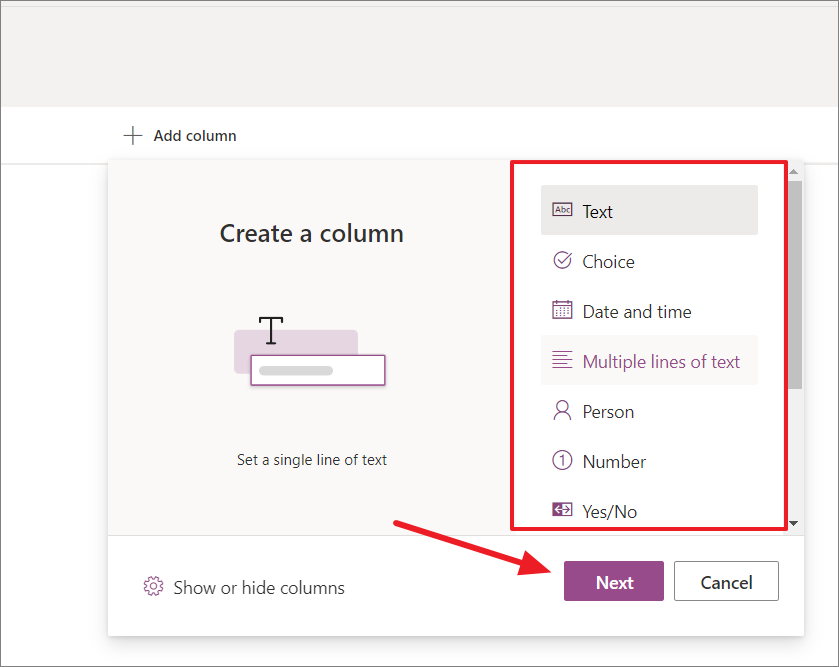Select the Multiple lines of text icon
The height and width of the screenshot is (667, 839).
point(563,361)
